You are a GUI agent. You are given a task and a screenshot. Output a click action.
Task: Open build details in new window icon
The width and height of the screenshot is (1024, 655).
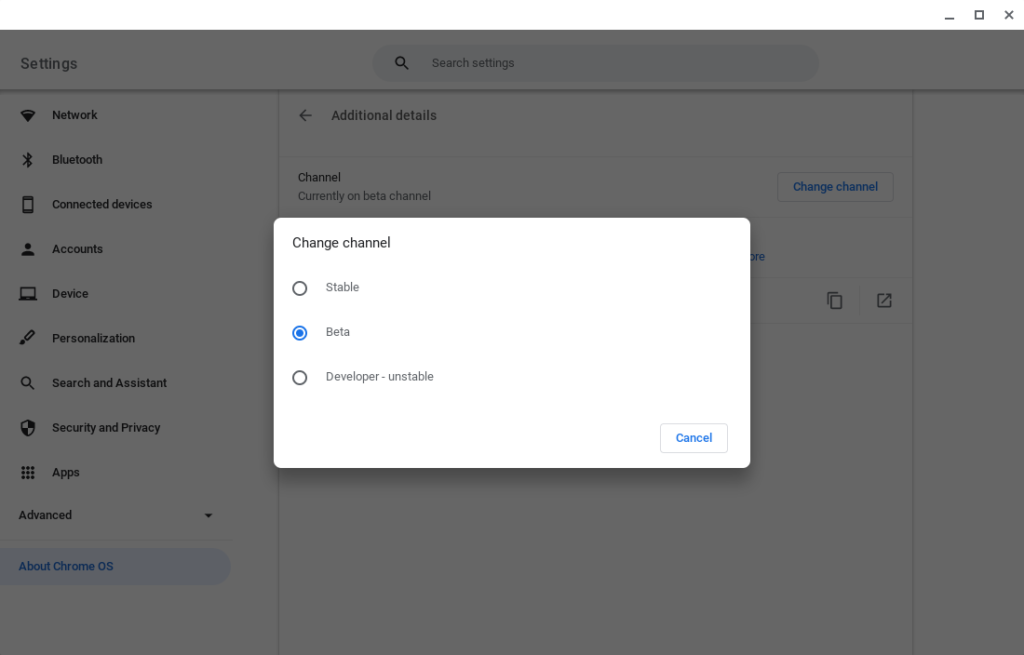click(x=884, y=300)
